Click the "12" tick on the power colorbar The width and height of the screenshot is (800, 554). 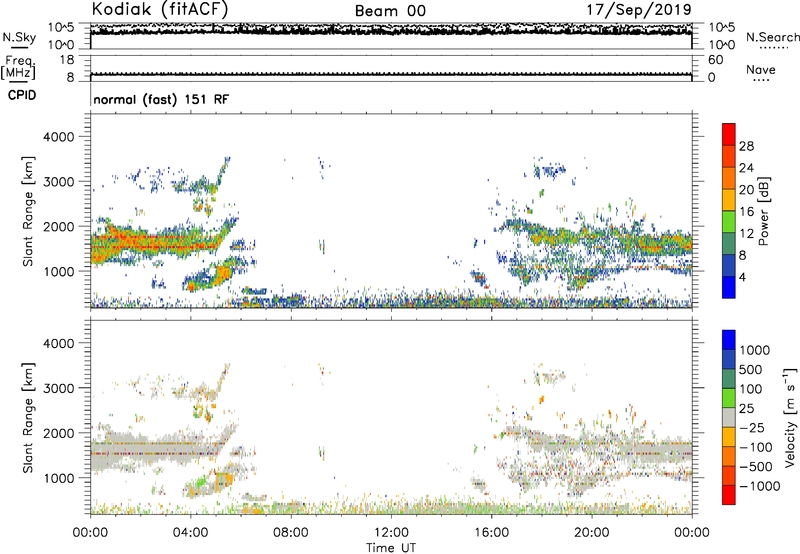746,233
